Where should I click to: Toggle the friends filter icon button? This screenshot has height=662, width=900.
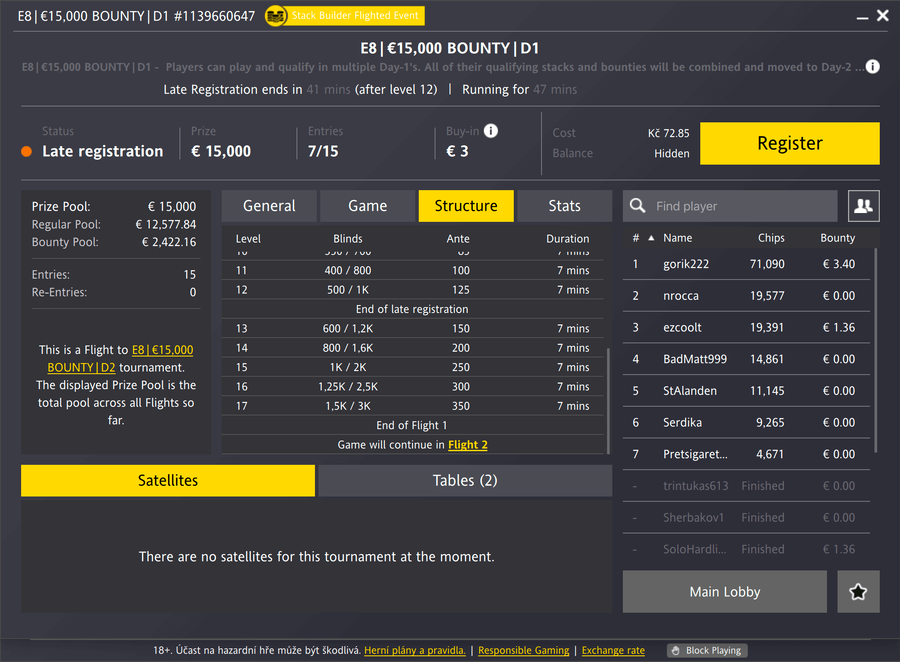tap(863, 206)
